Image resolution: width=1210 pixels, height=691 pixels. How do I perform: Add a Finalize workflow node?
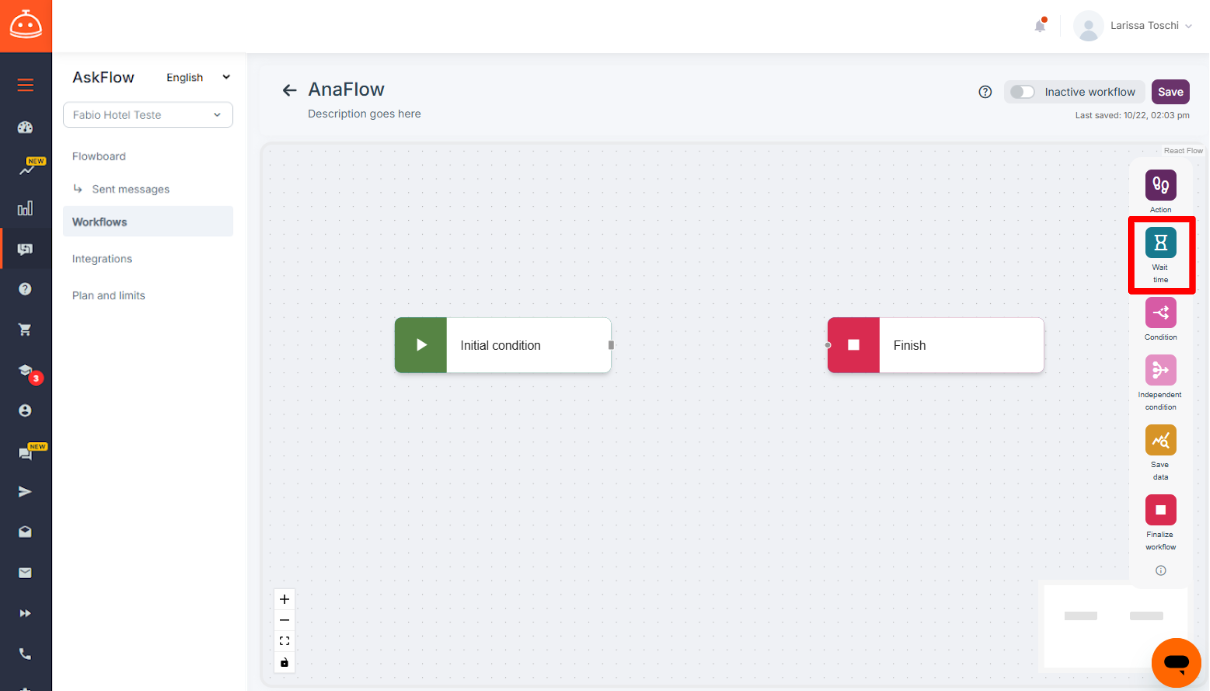[x=1160, y=510]
